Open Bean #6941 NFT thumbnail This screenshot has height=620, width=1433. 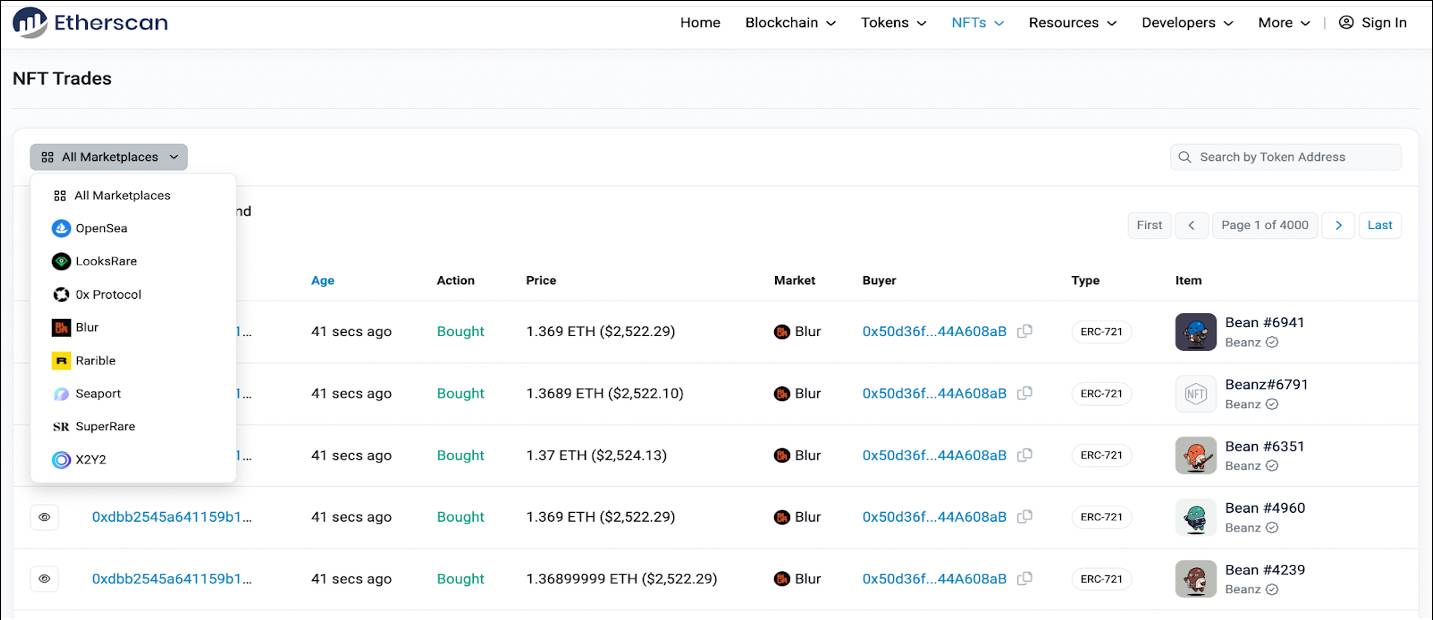(1196, 332)
